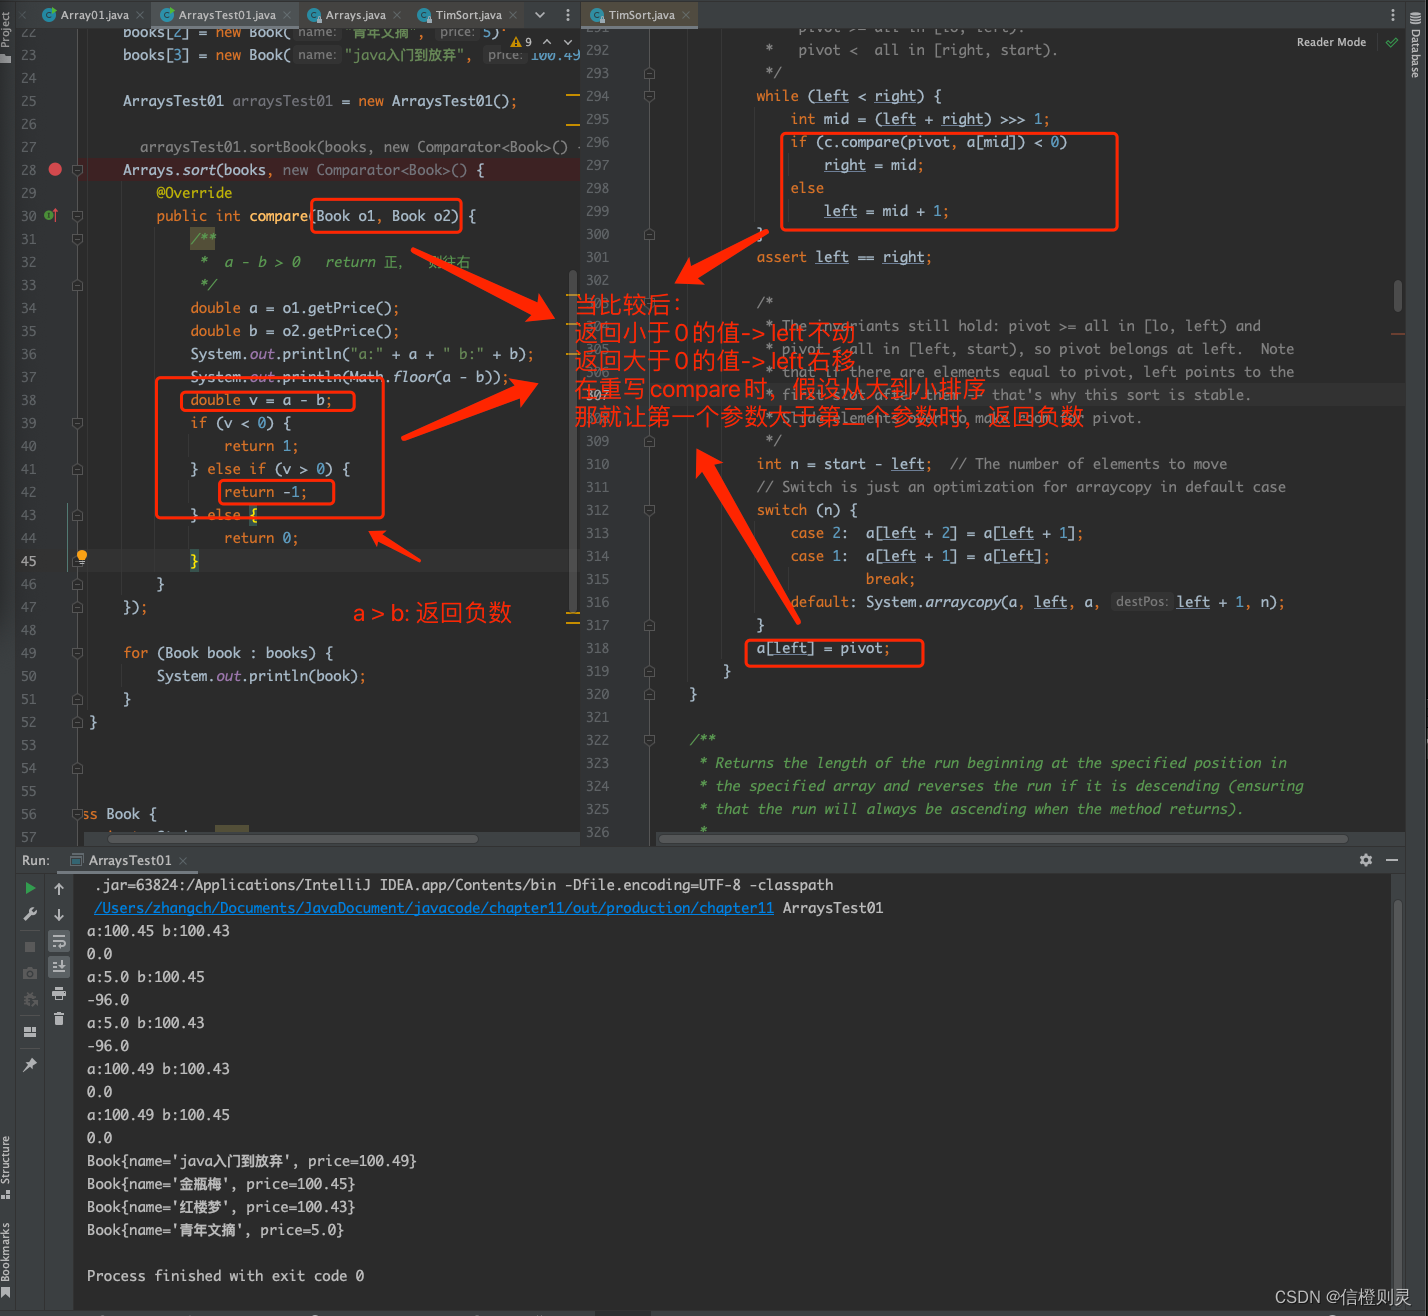Toggle the breakpoint on line 28
Screen dimensions: 1428x1316
[56, 169]
